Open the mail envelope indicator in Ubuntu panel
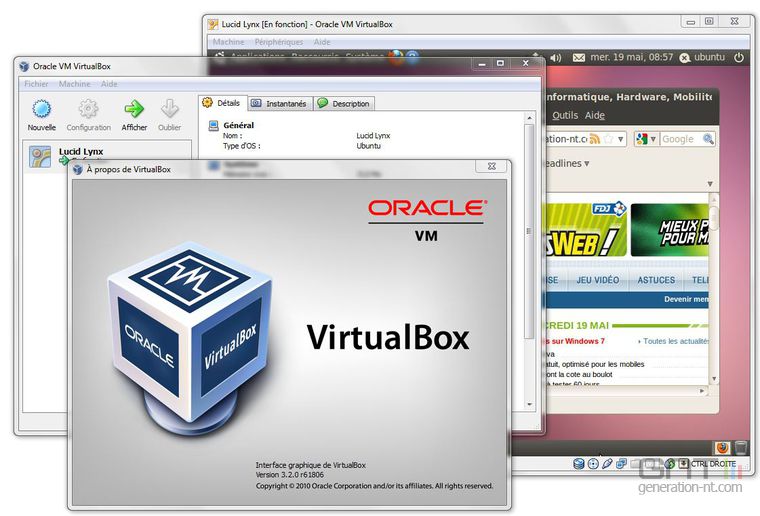This screenshot has width=760, height=516. coord(579,58)
